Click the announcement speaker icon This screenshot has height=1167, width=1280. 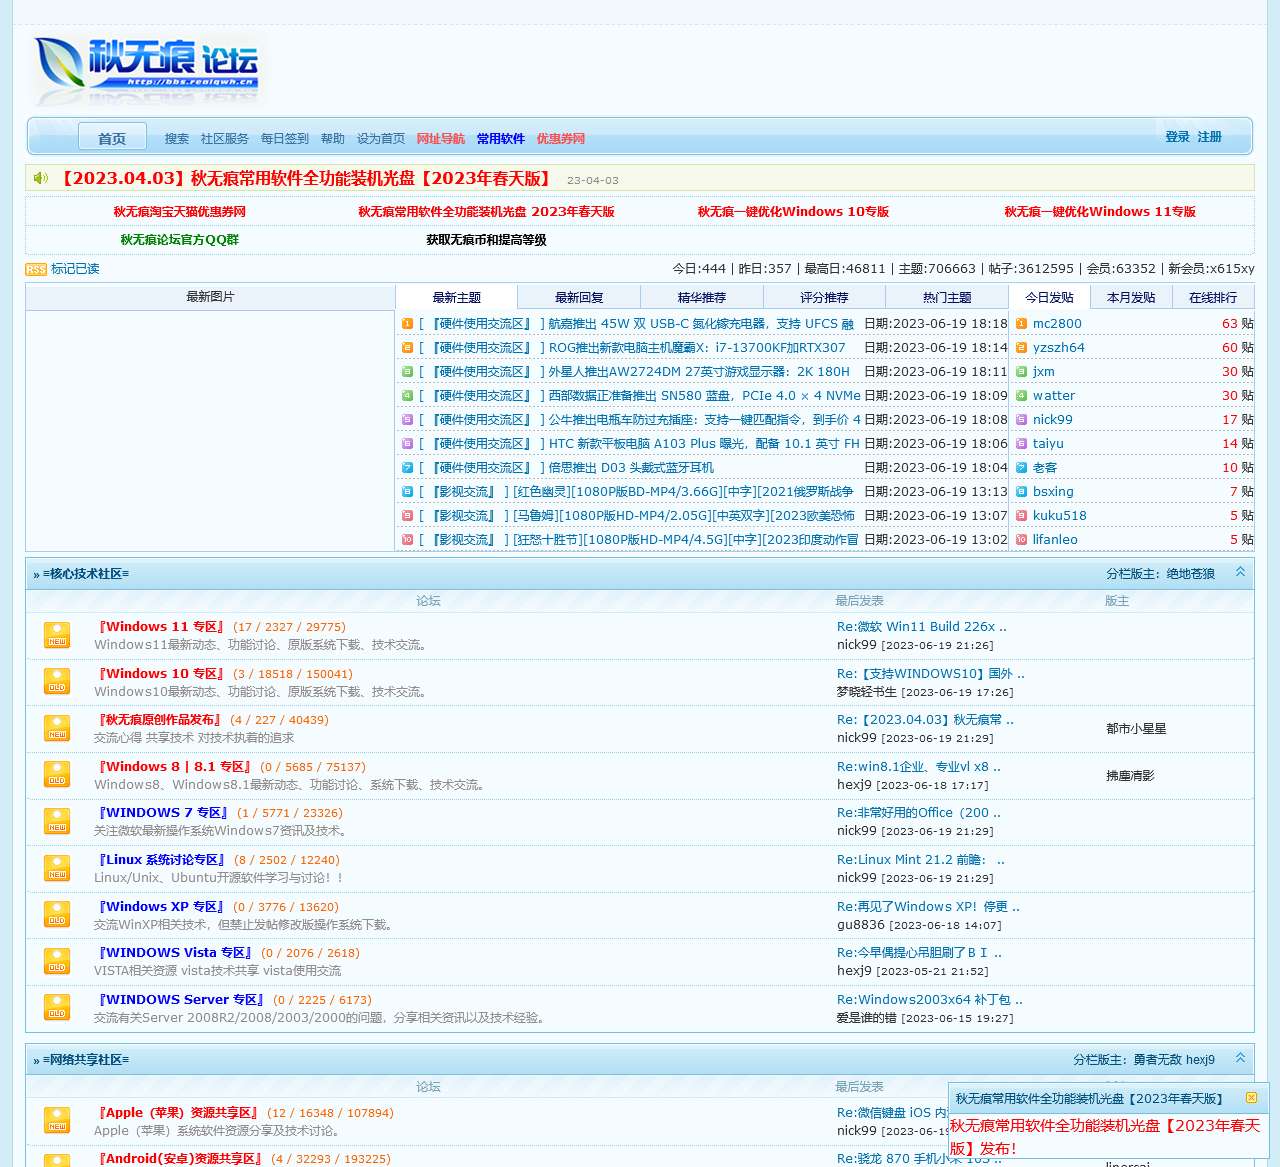click(41, 178)
